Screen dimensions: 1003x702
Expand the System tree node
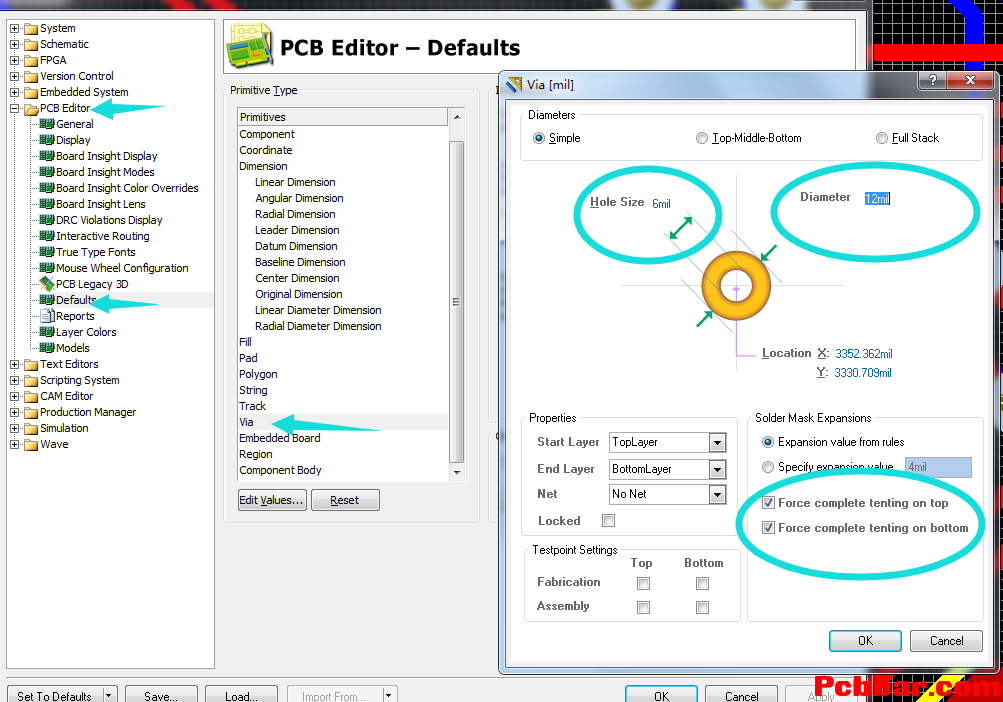(15, 29)
